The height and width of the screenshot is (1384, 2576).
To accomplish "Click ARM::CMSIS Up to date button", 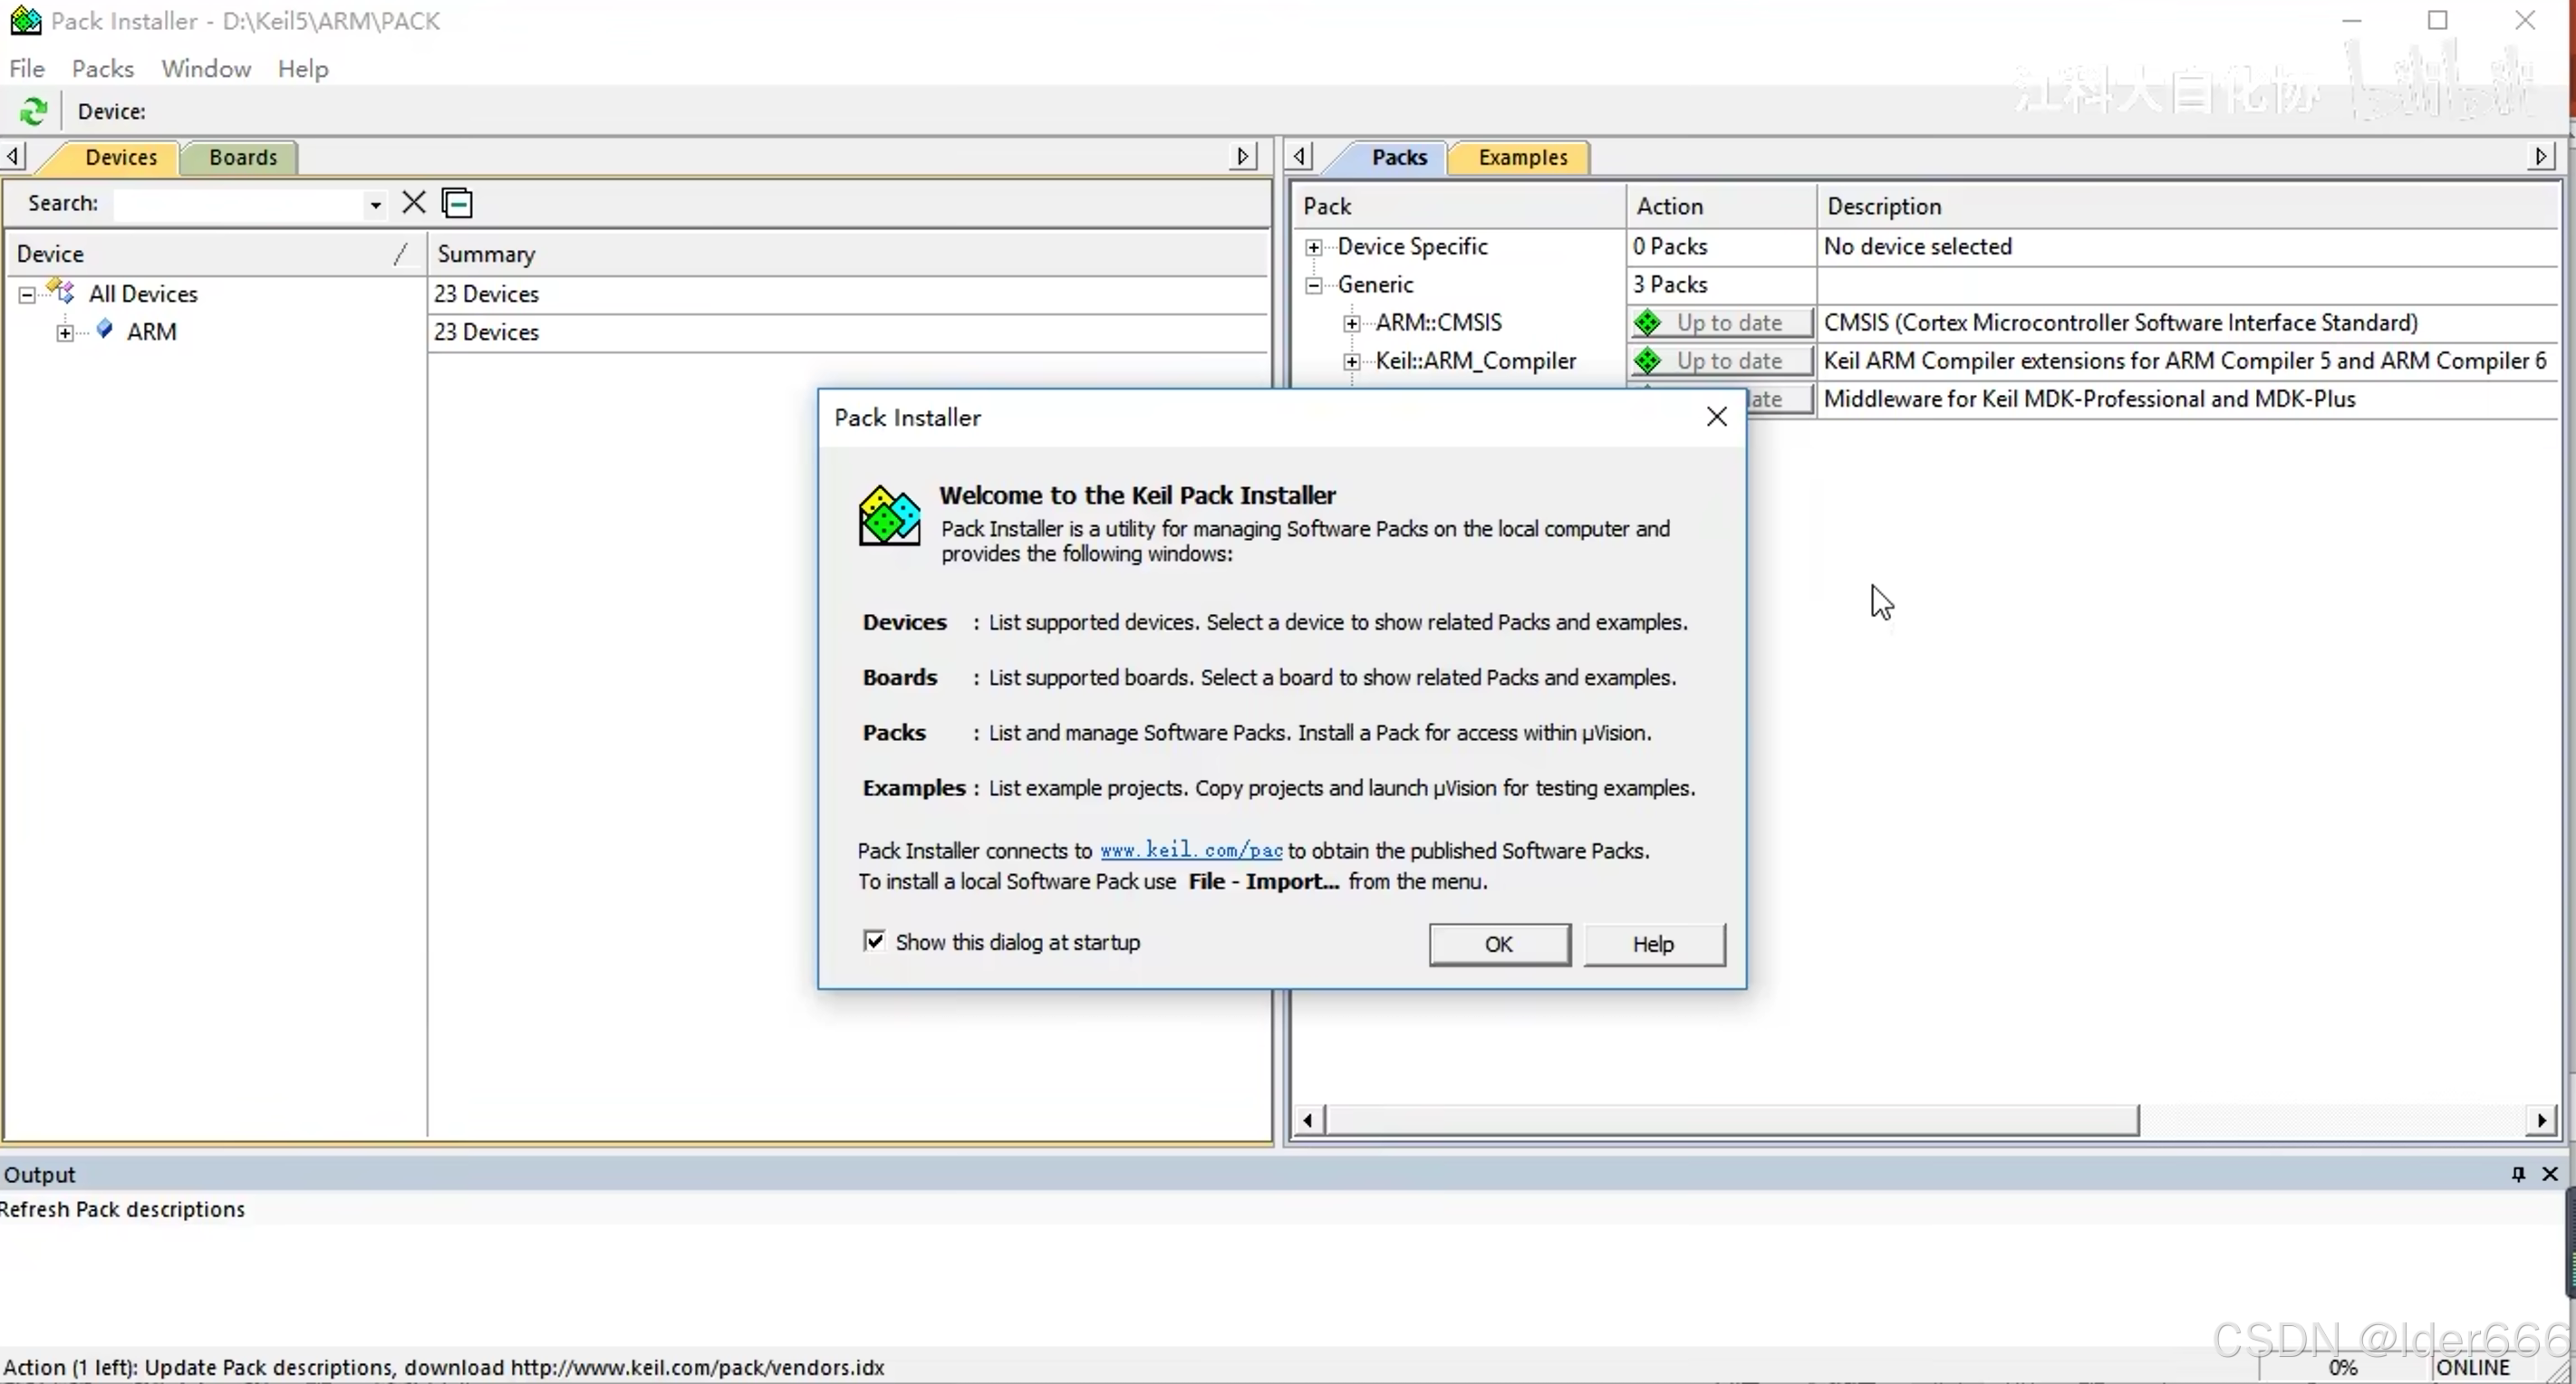I will pos(1720,323).
